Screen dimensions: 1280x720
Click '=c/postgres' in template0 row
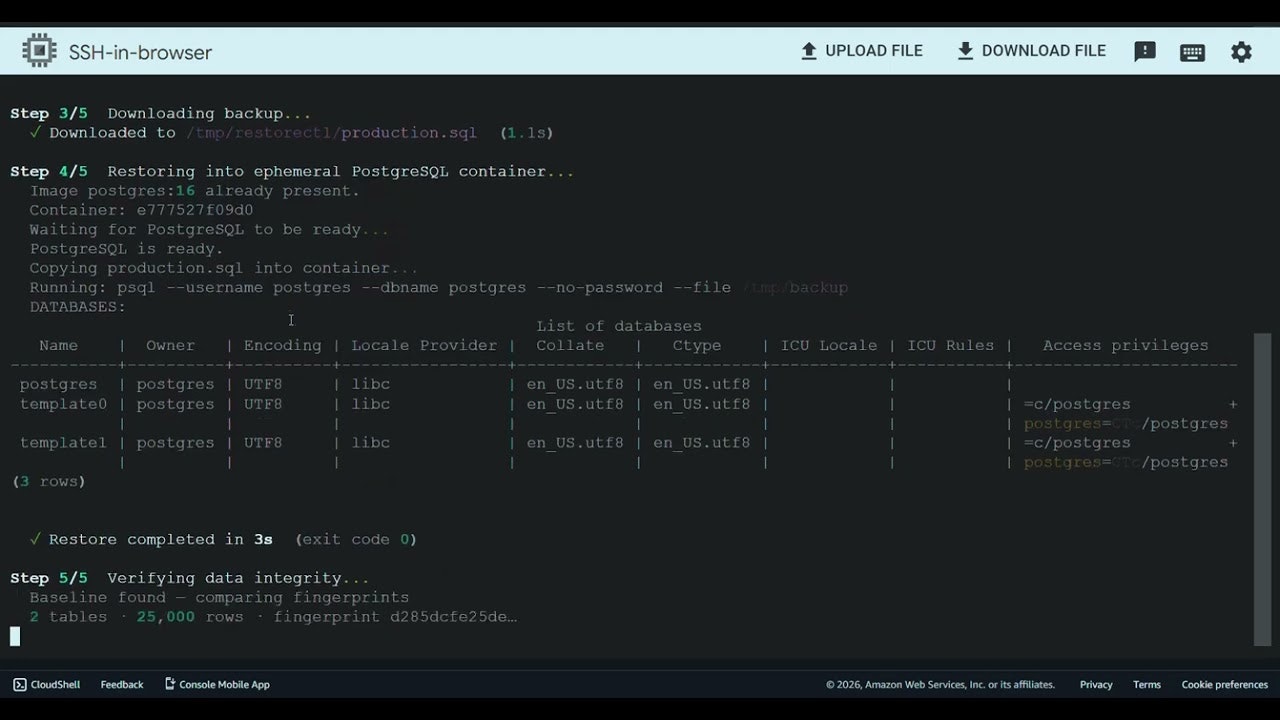[x=1077, y=404]
